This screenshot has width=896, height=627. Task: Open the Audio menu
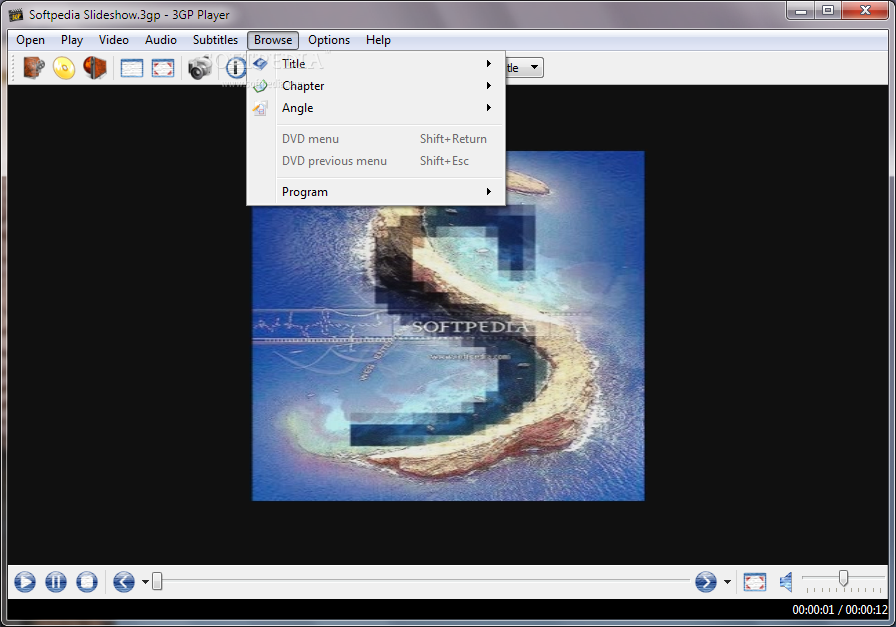(x=161, y=40)
